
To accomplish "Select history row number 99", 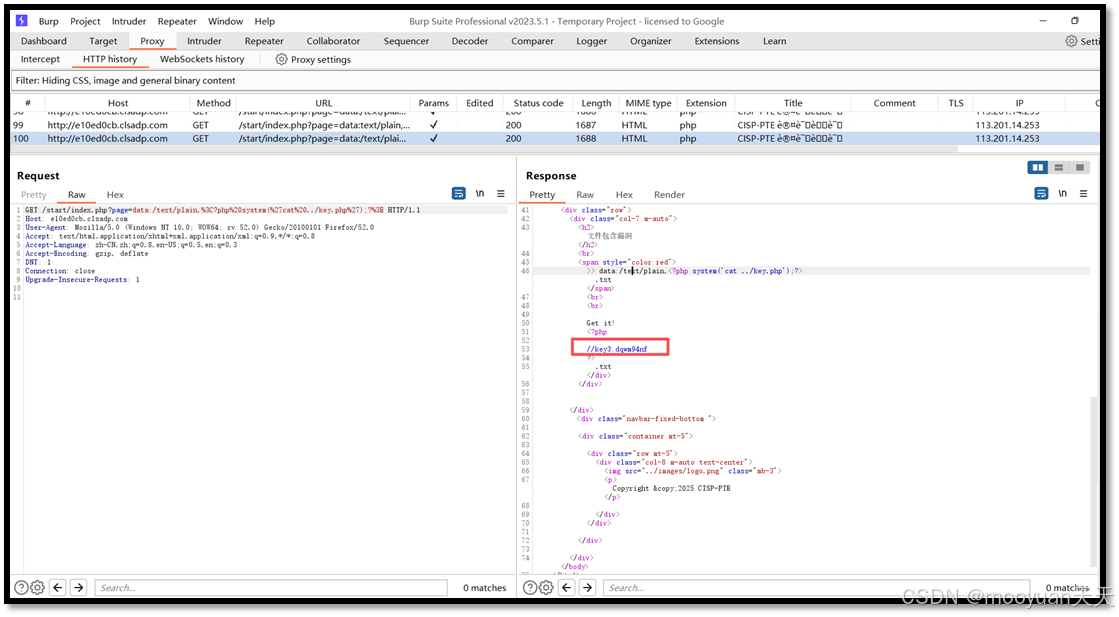I will 555,125.
